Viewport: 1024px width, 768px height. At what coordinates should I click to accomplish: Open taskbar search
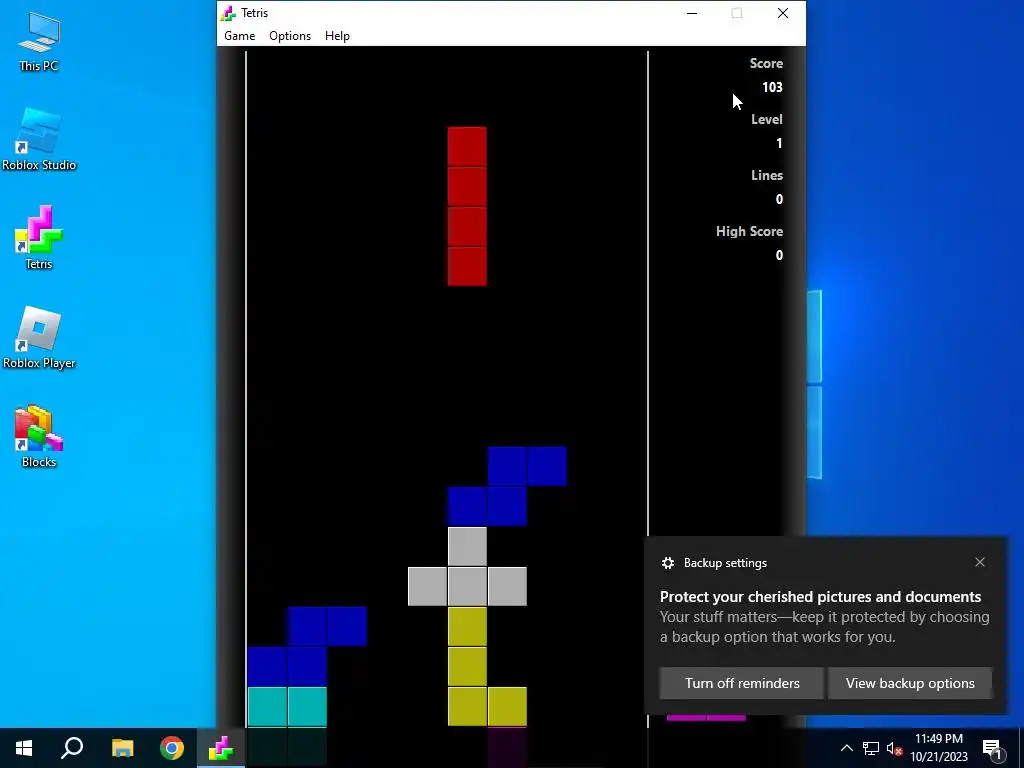[x=72, y=748]
